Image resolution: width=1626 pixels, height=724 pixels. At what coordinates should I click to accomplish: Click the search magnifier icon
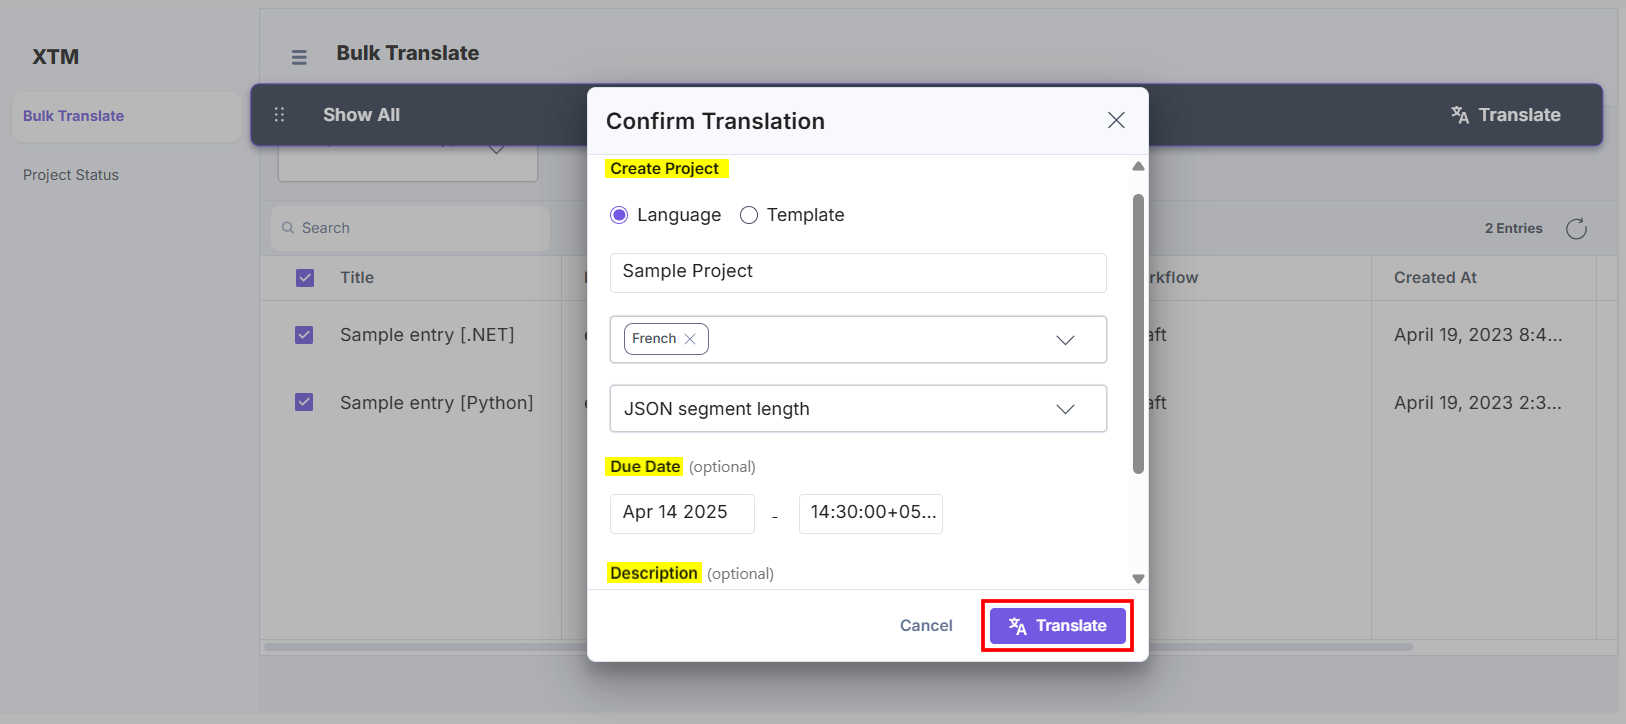point(288,228)
